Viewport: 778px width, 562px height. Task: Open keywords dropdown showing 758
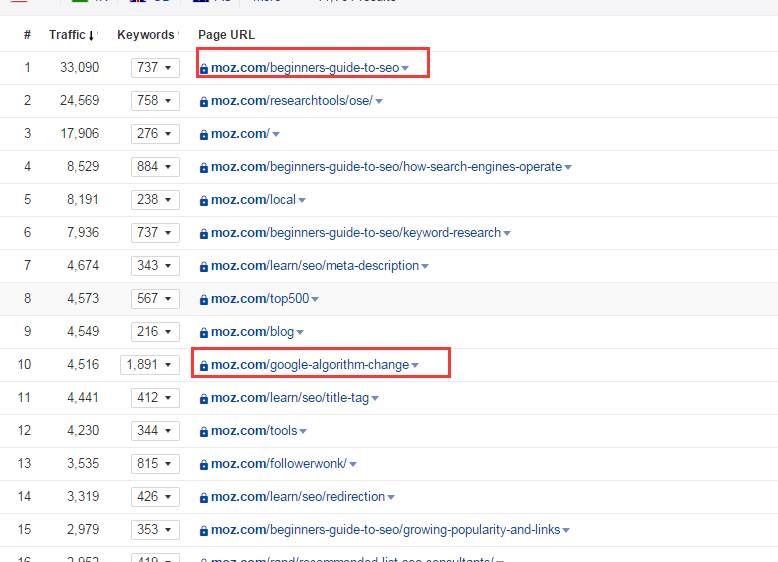click(155, 101)
